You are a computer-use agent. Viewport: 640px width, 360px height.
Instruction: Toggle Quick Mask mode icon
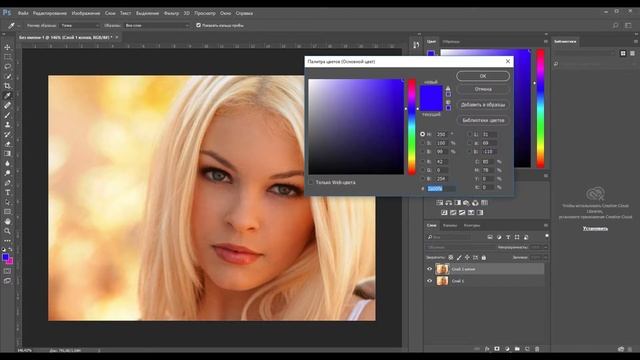click(7, 271)
